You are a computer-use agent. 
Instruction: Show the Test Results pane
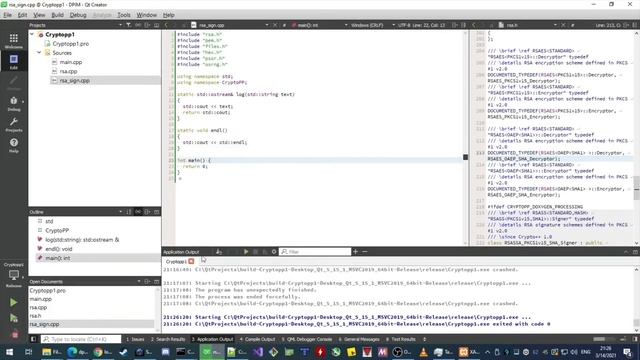click(400, 339)
